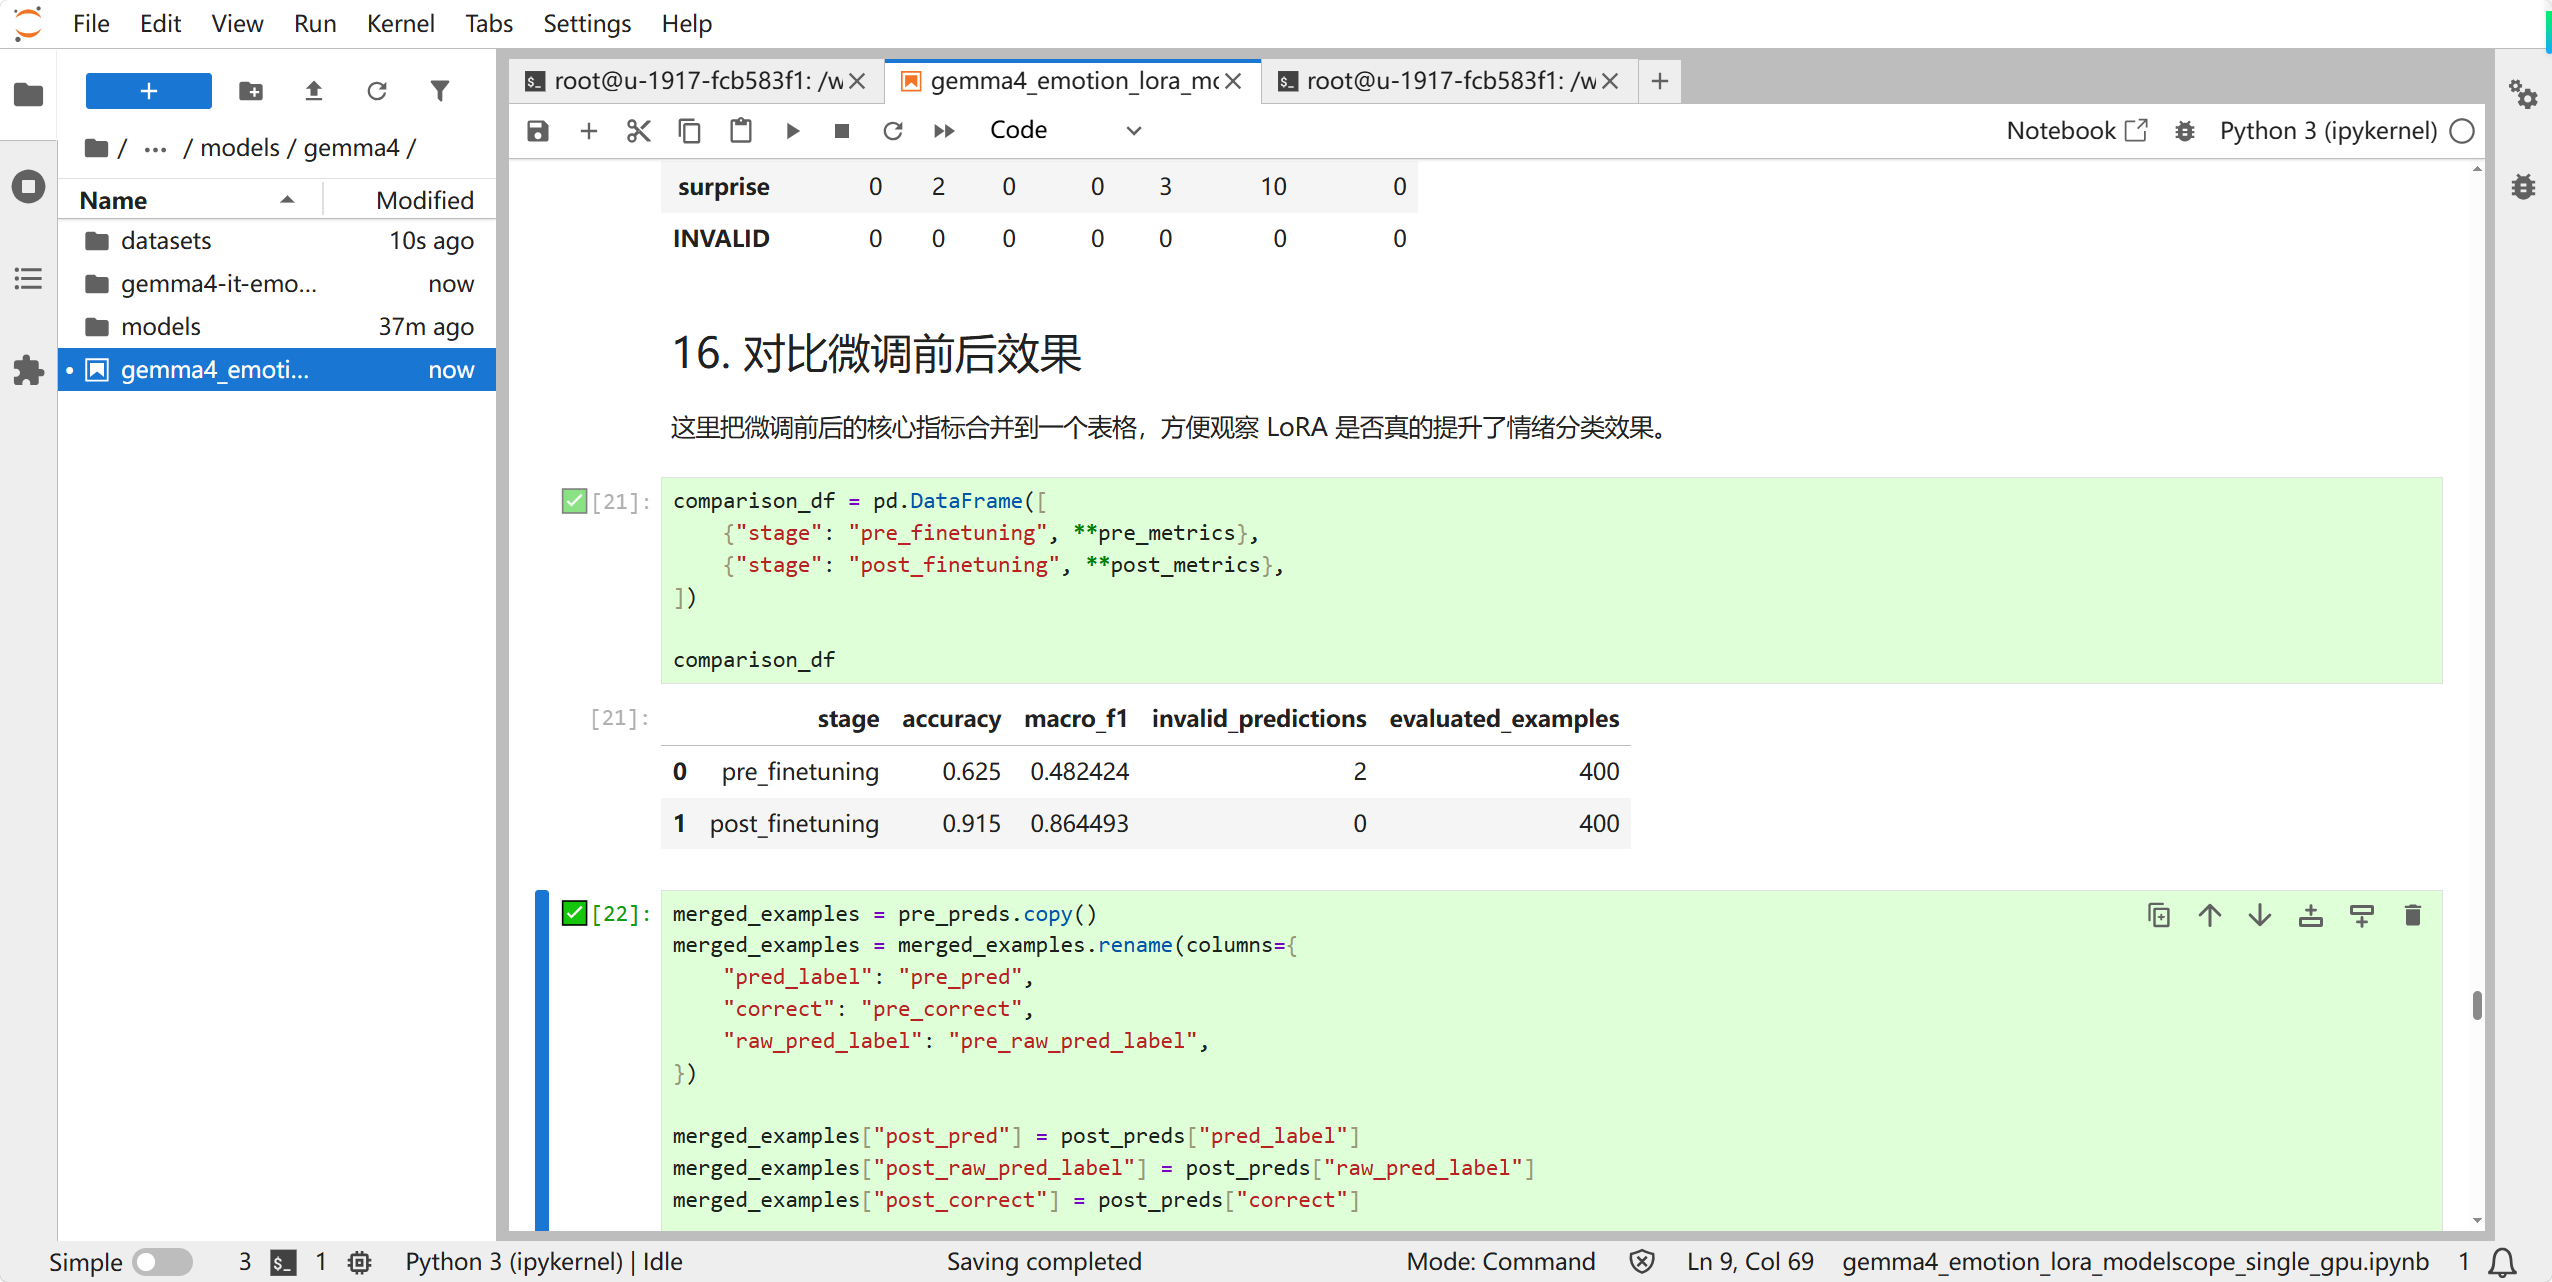Viewport: 2552px width, 1282px height.
Task: Sort files by Name column
Action: (x=190, y=200)
